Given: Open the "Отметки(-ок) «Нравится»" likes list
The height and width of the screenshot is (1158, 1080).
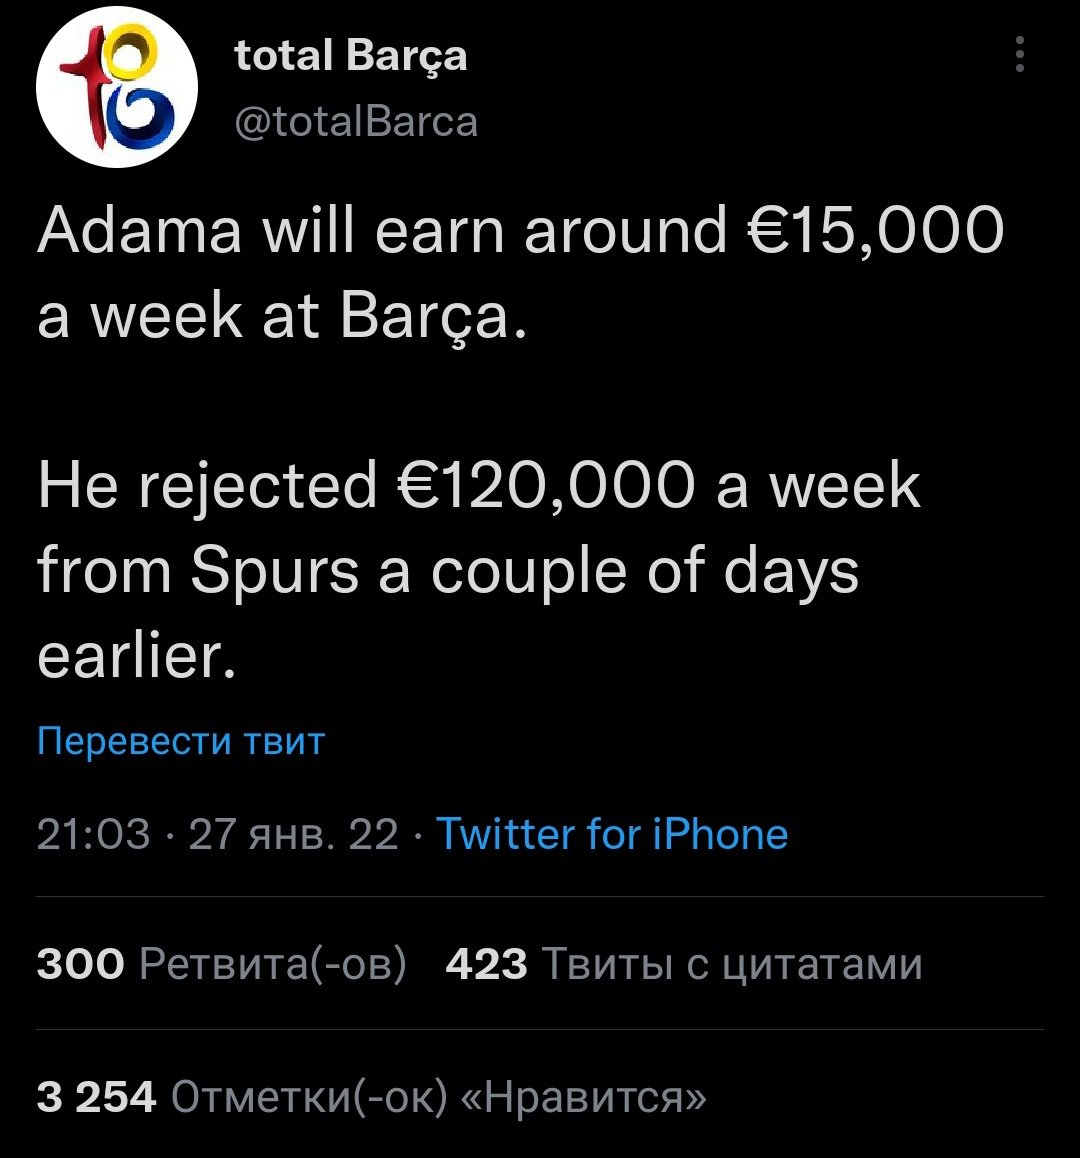Looking at the screenshot, I should (x=439, y=1097).
